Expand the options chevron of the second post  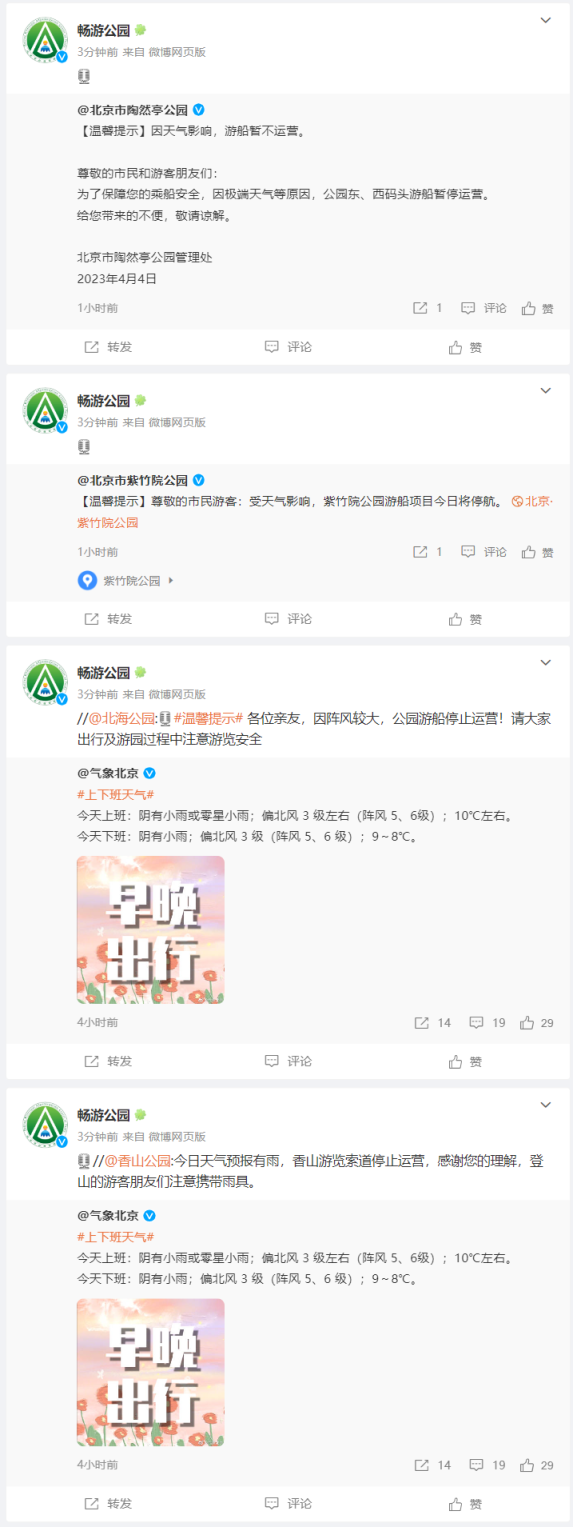546,391
